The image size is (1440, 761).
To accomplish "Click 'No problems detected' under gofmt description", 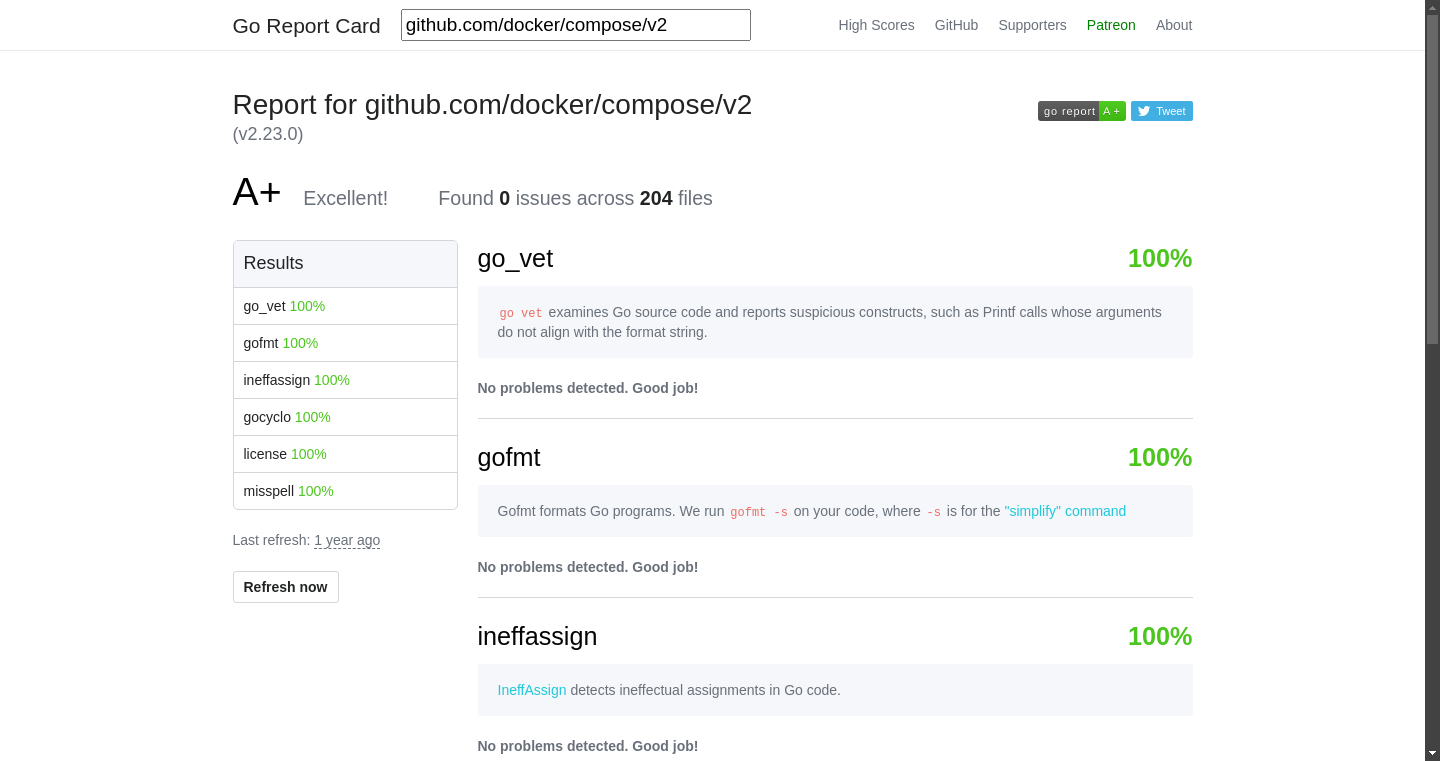I will tap(588, 567).
